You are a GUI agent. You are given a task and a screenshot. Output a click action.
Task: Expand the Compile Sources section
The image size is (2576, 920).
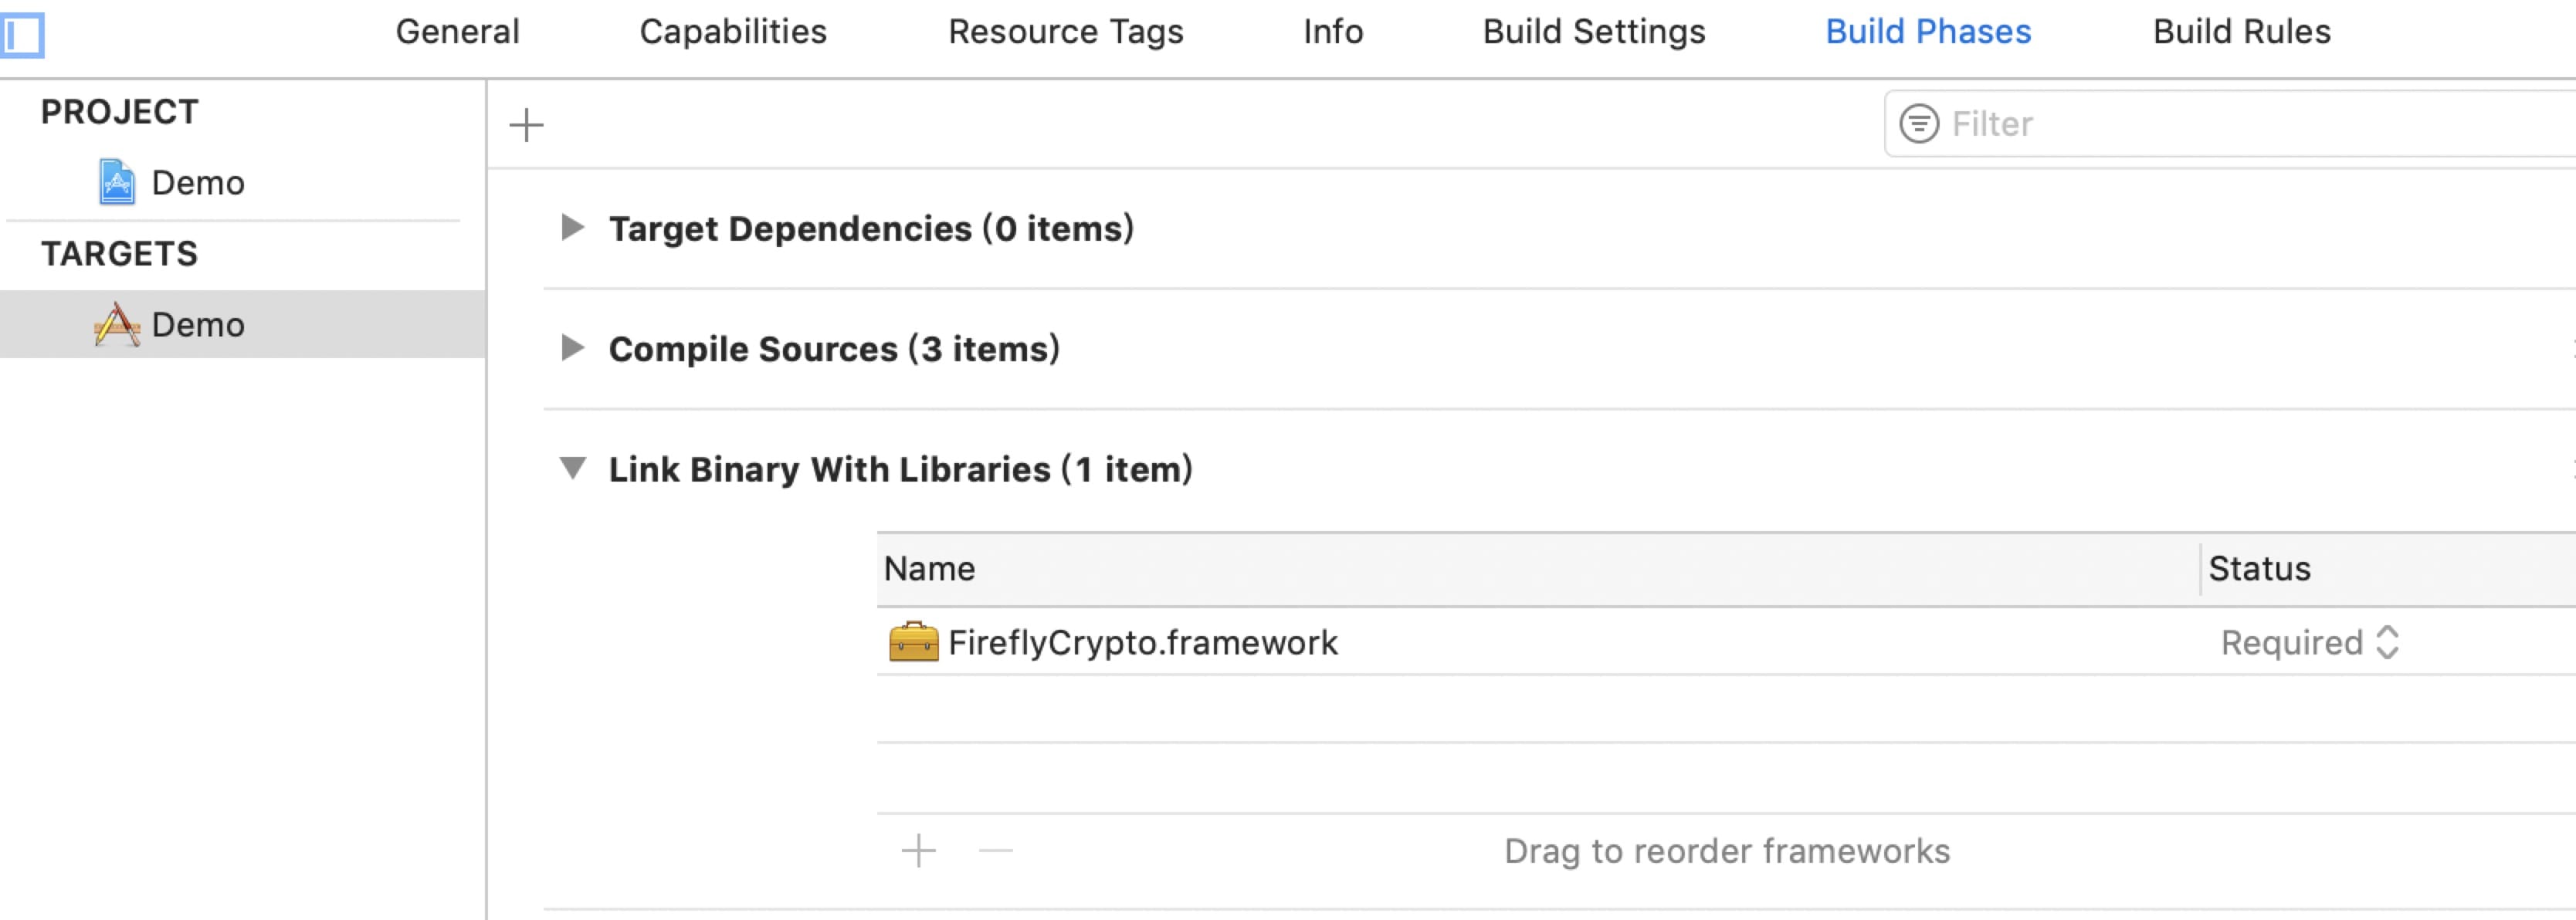(572, 347)
